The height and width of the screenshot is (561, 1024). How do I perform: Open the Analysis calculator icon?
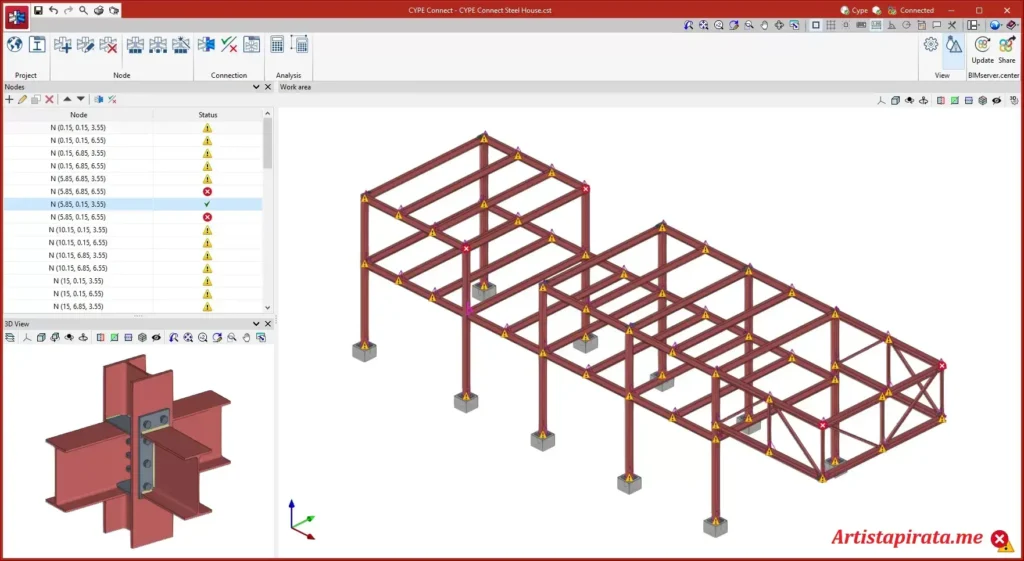coord(277,45)
